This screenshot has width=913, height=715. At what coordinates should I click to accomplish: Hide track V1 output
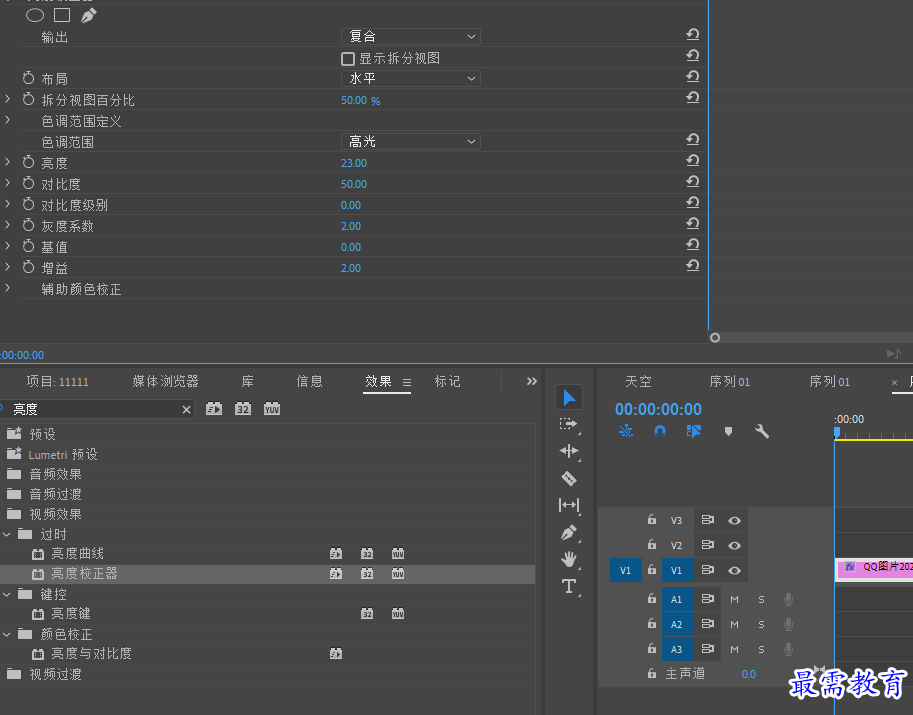(x=734, y=571)
